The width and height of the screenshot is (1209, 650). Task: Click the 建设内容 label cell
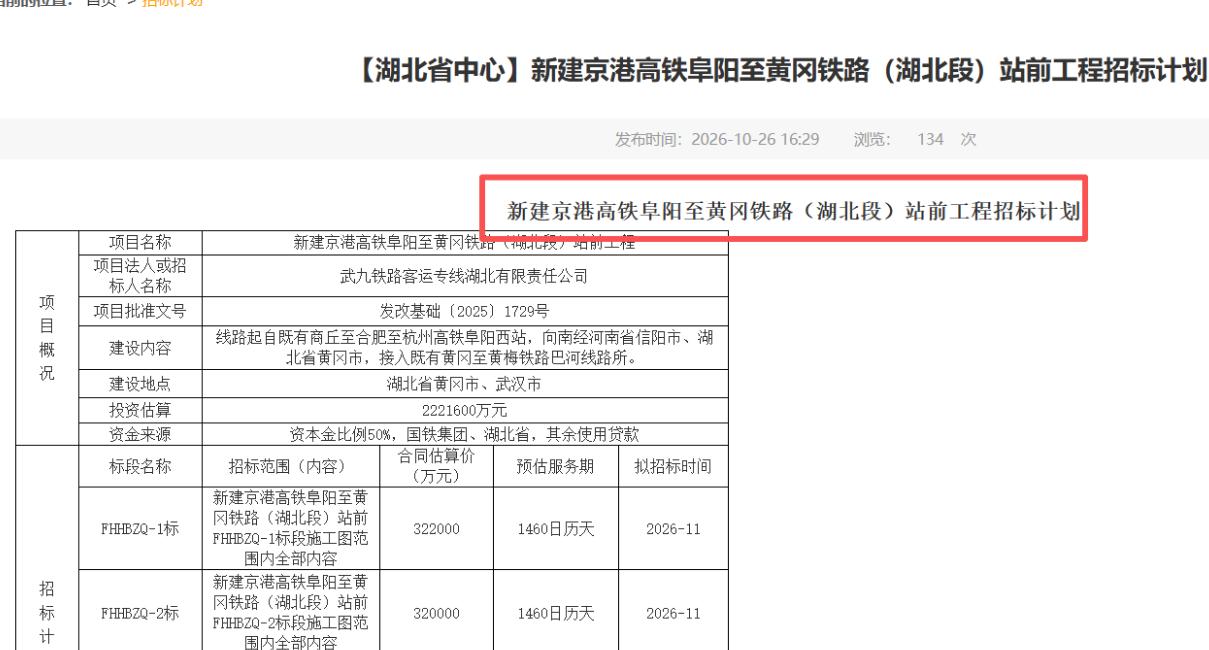pos(140,348)
